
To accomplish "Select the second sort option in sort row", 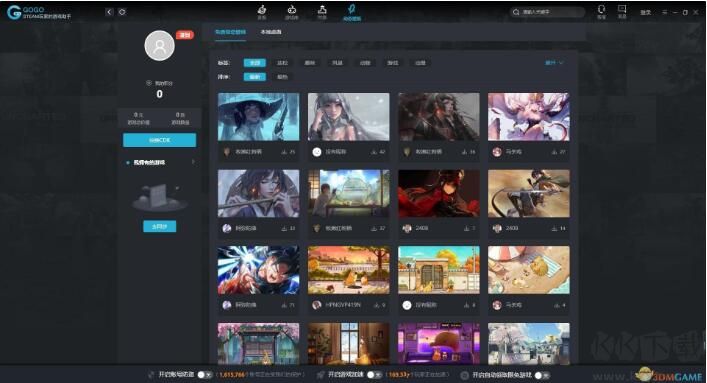I will pos(282,77).
